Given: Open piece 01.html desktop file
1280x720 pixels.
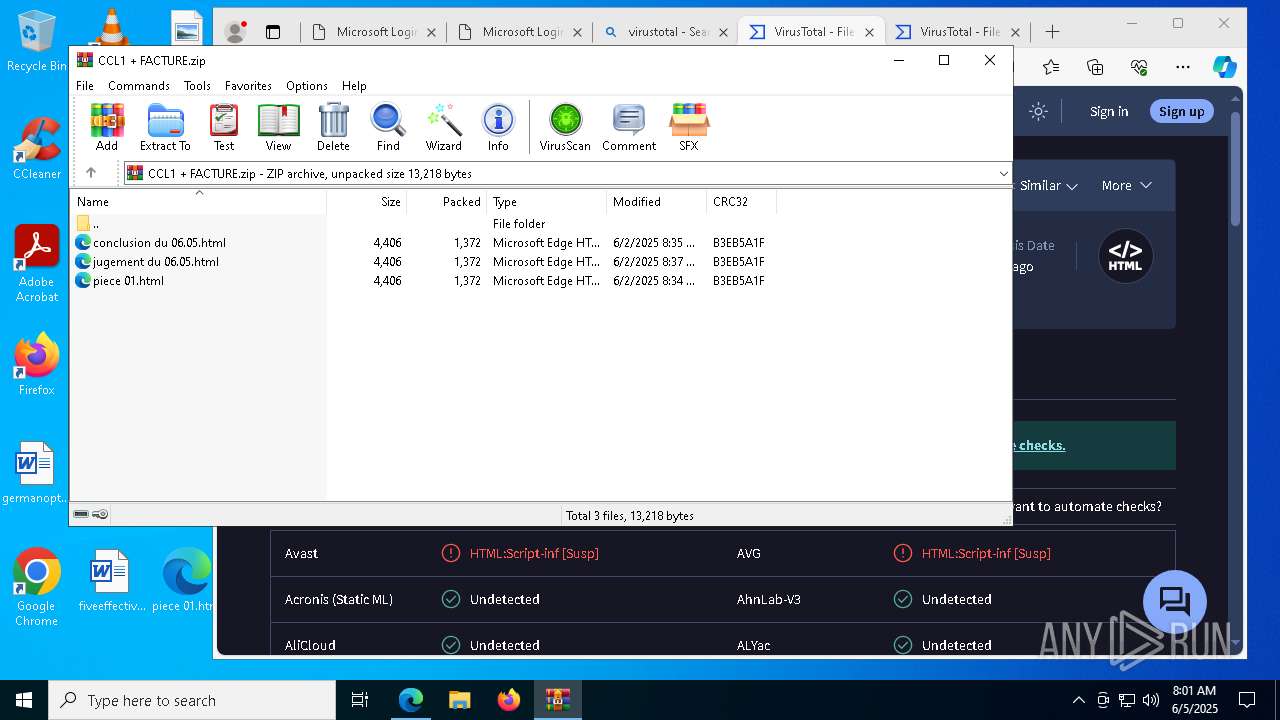Looking at the screenshot, I should pyautogui.click(x=186, y=580).
